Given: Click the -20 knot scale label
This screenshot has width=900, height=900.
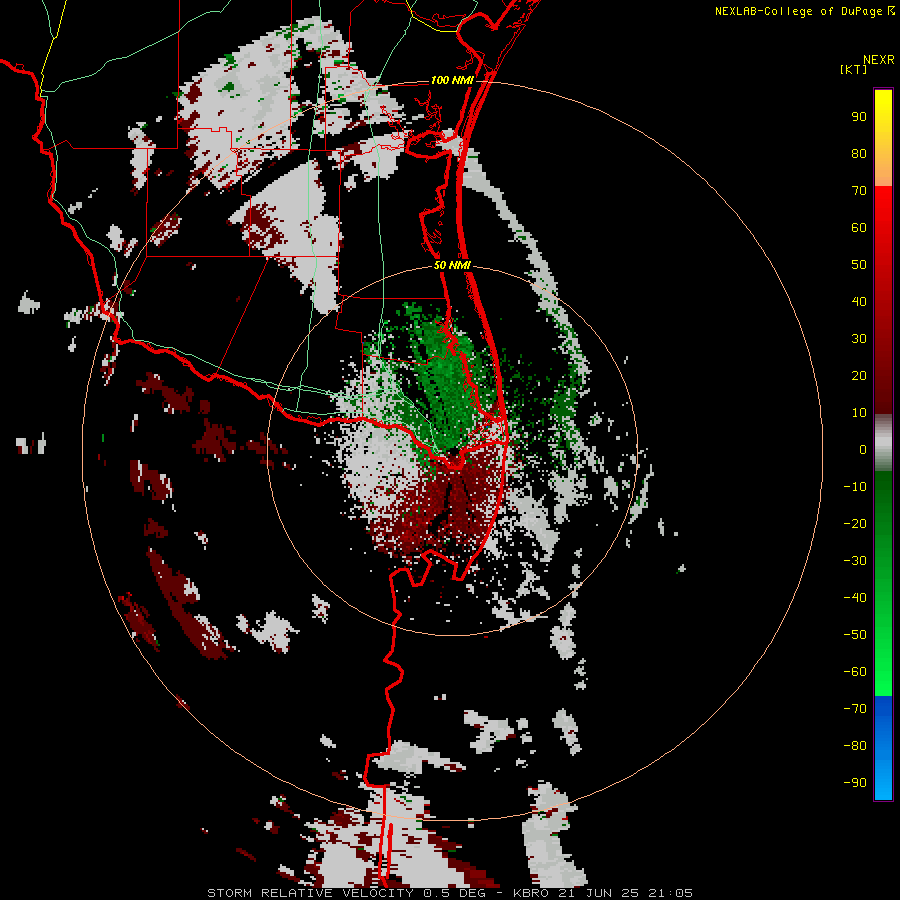Looking at the screenshot, I should tap(855, 523).
